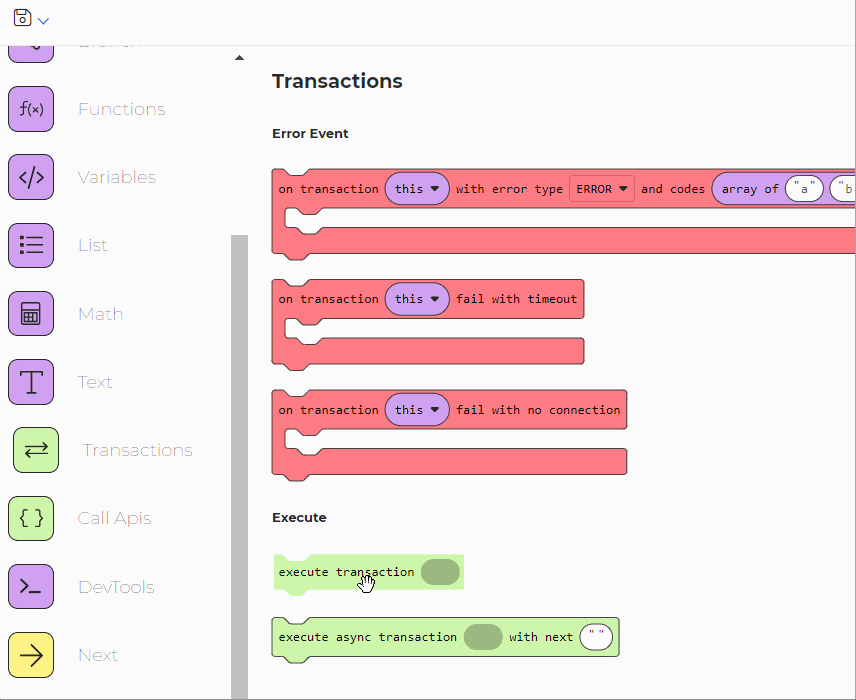Open the Call Apis braces icon

31,518
